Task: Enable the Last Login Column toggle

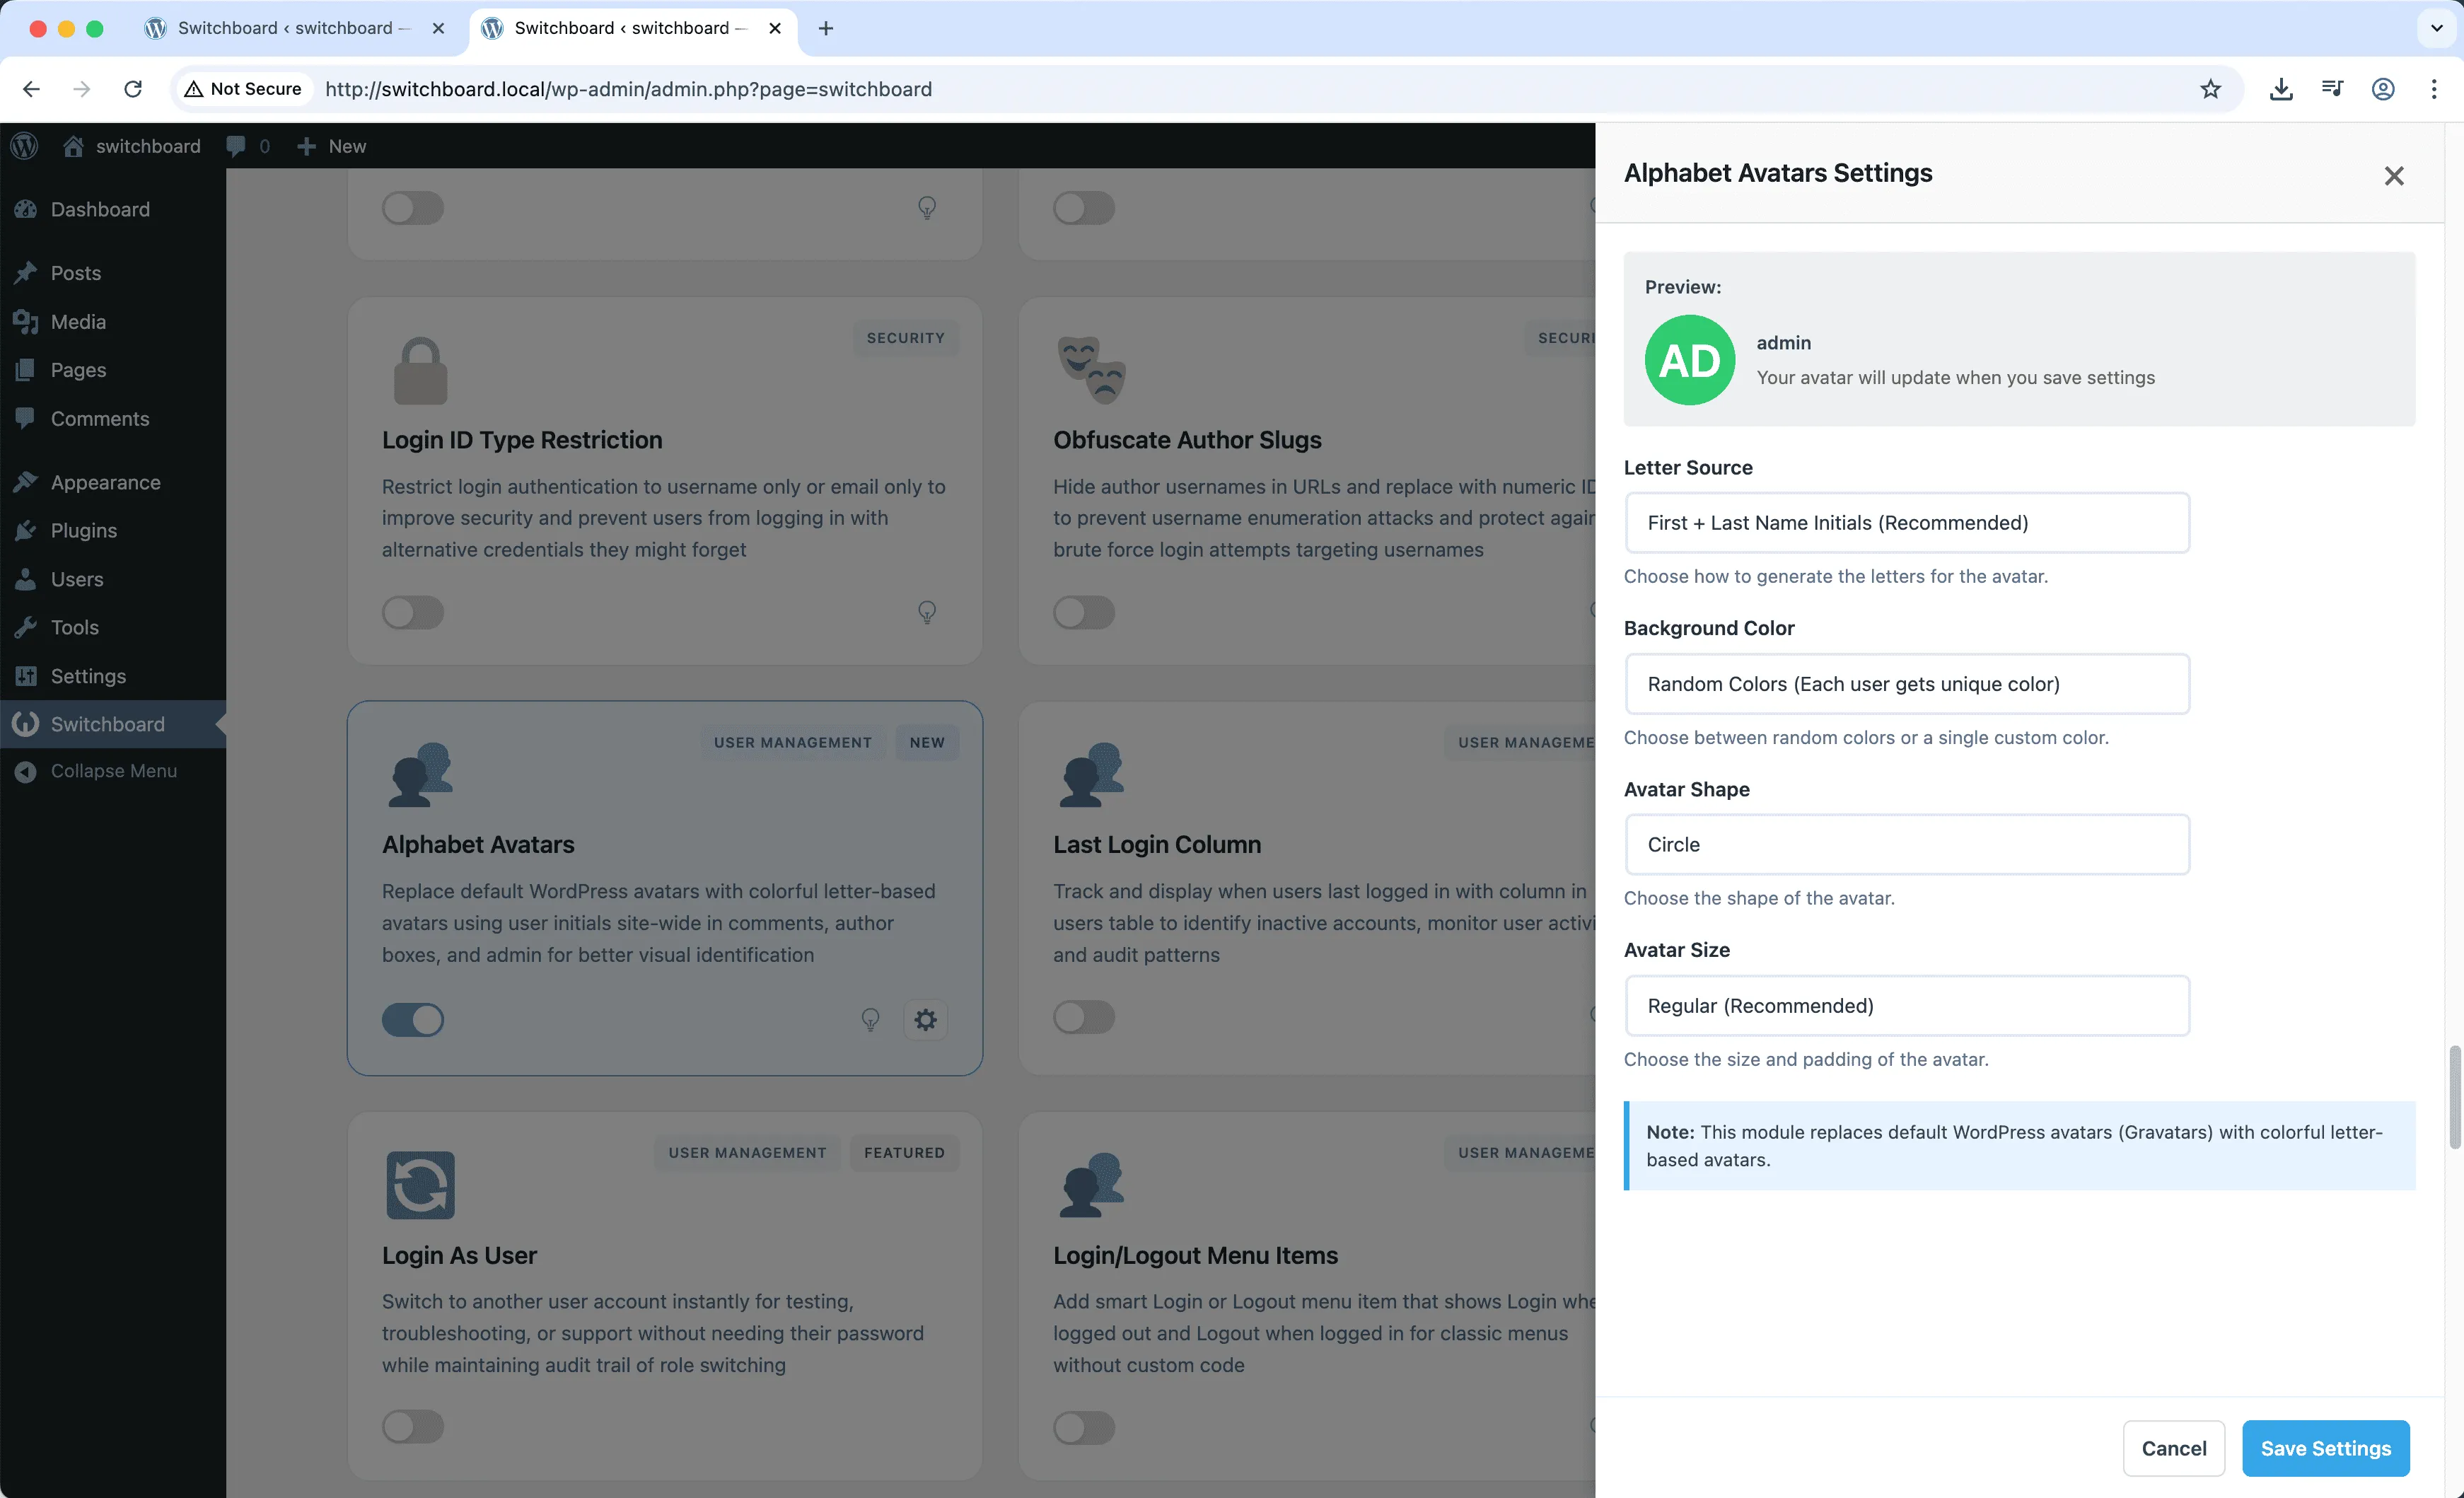Action: click(1084, 1017)
